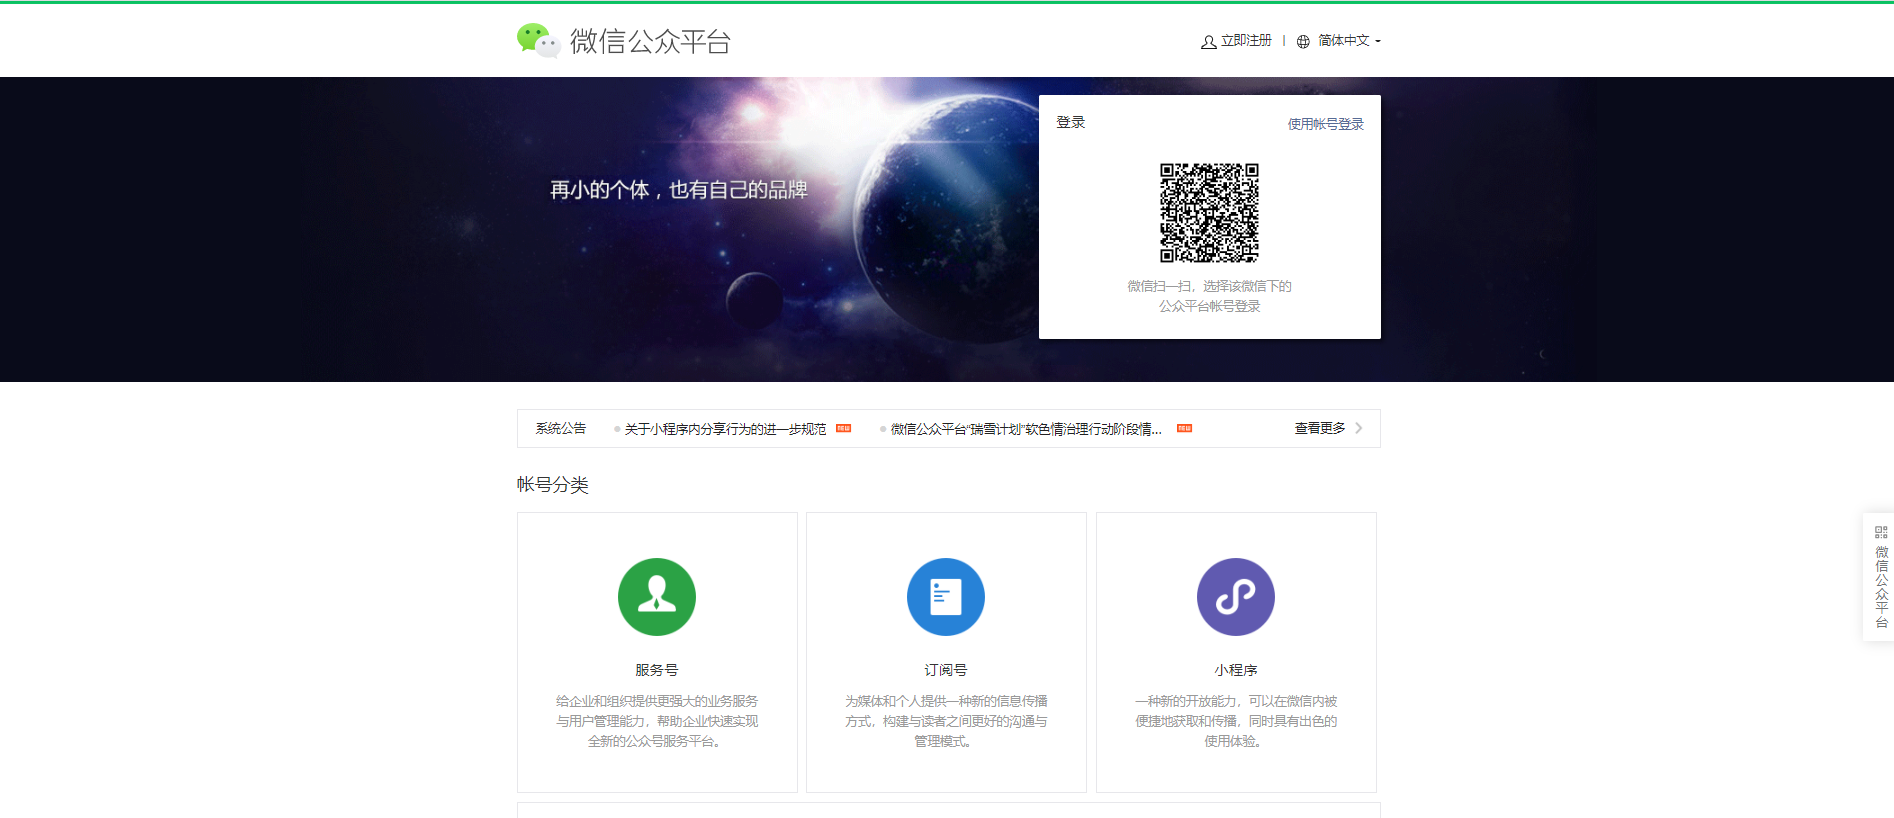
Task: Select the 订阅号 card title
Action: point(946,670)
